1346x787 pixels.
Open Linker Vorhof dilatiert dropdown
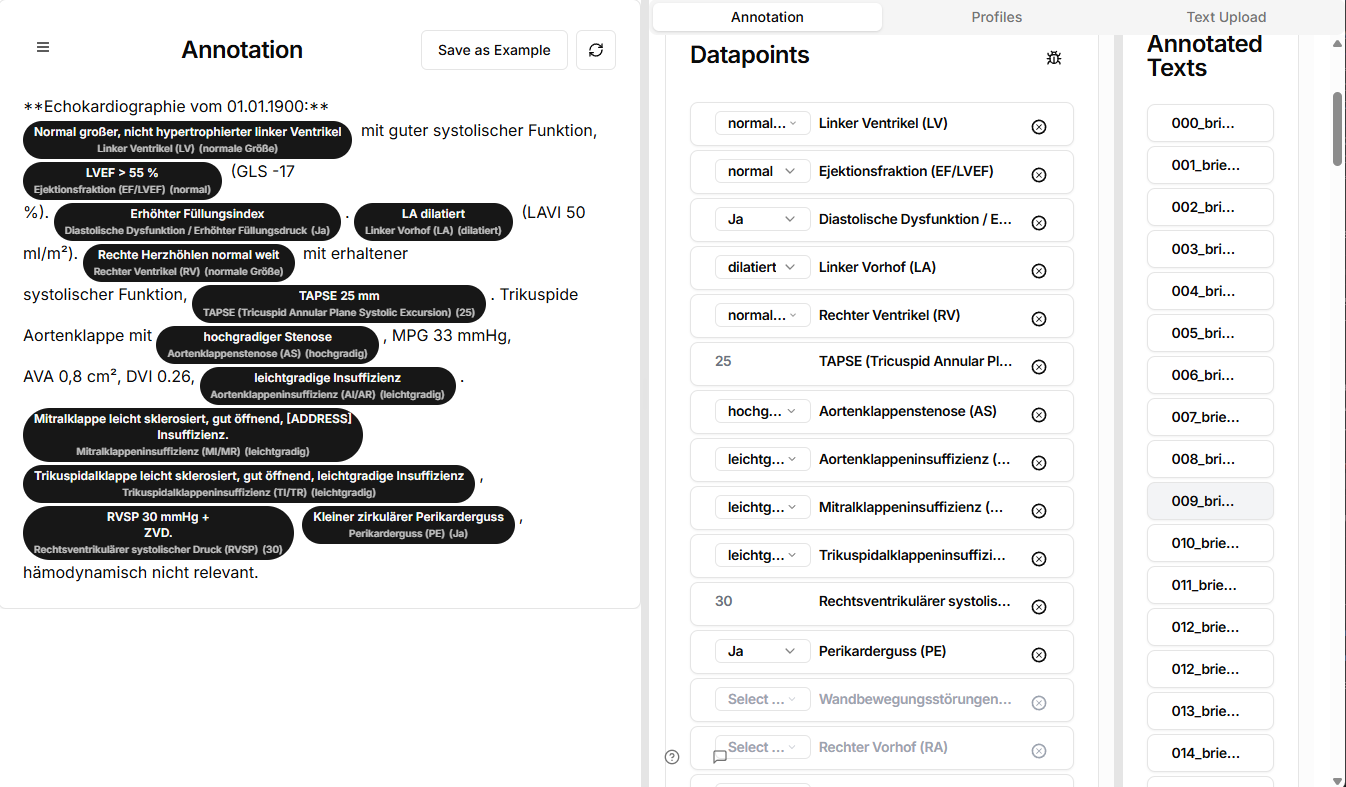(x=762, y=267)
